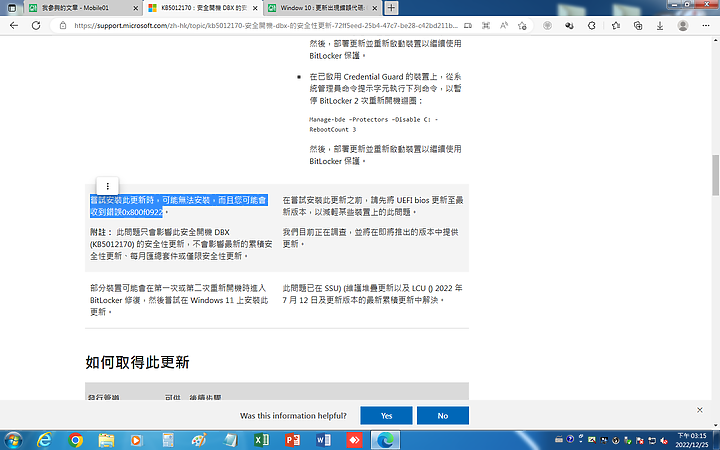Open the dark bubbles extension icon on the toolbar

569,26
